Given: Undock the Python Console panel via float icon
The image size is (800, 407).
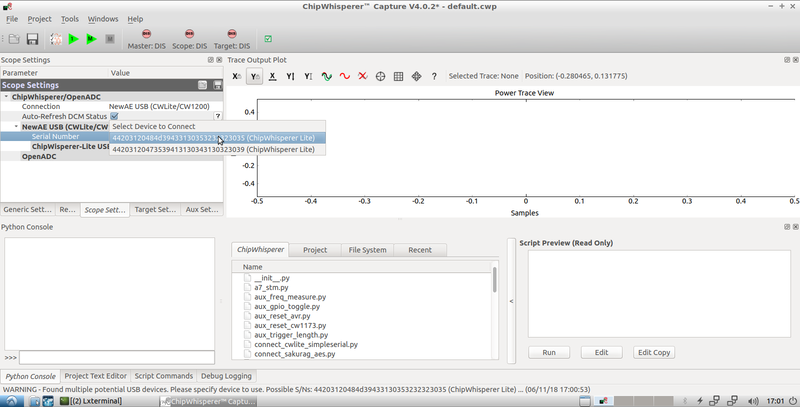Looking at the screenshot, I should pos(787,226).
